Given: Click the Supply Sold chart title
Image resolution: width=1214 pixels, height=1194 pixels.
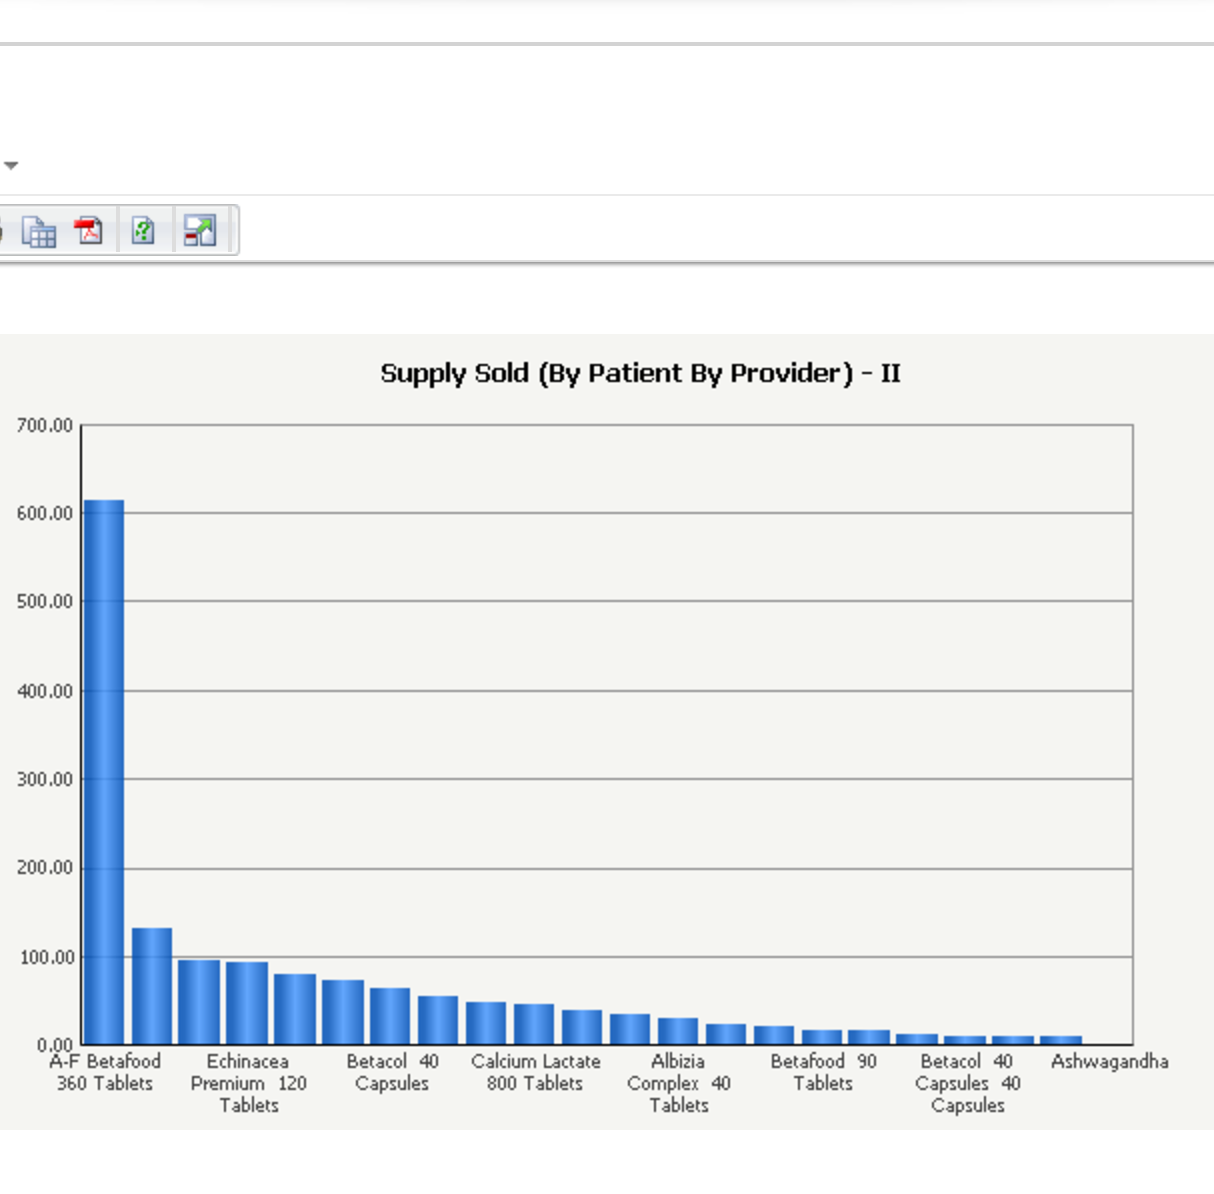Looking at the screenshot, I should tap(640, 373).
